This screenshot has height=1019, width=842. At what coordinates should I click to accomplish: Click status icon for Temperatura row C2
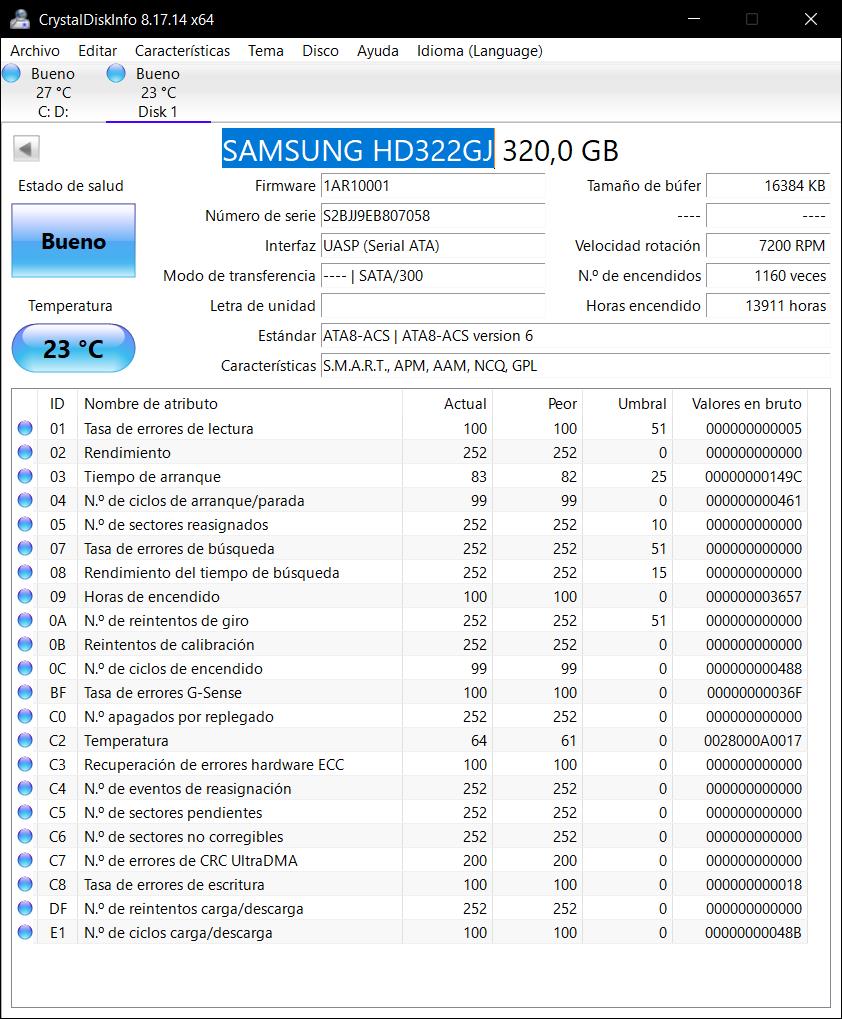point(25,741)
